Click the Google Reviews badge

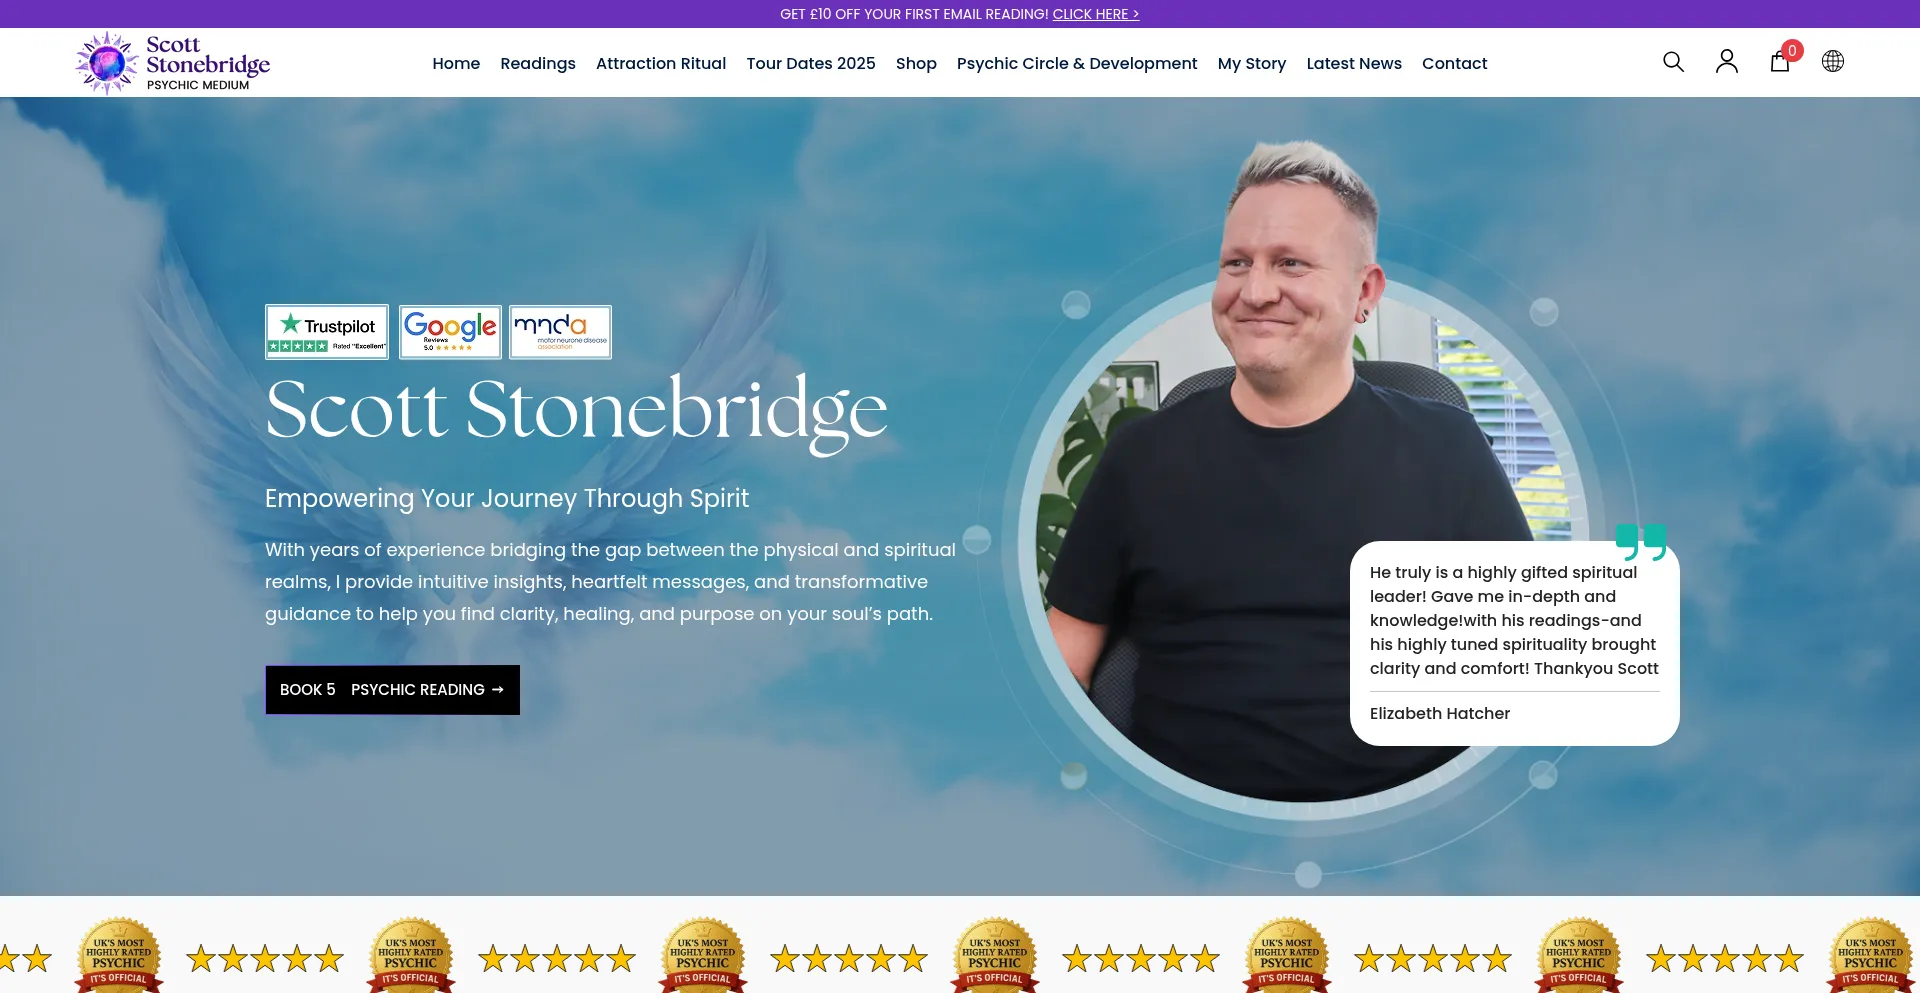pyautogui.click(x=450, y=332)
